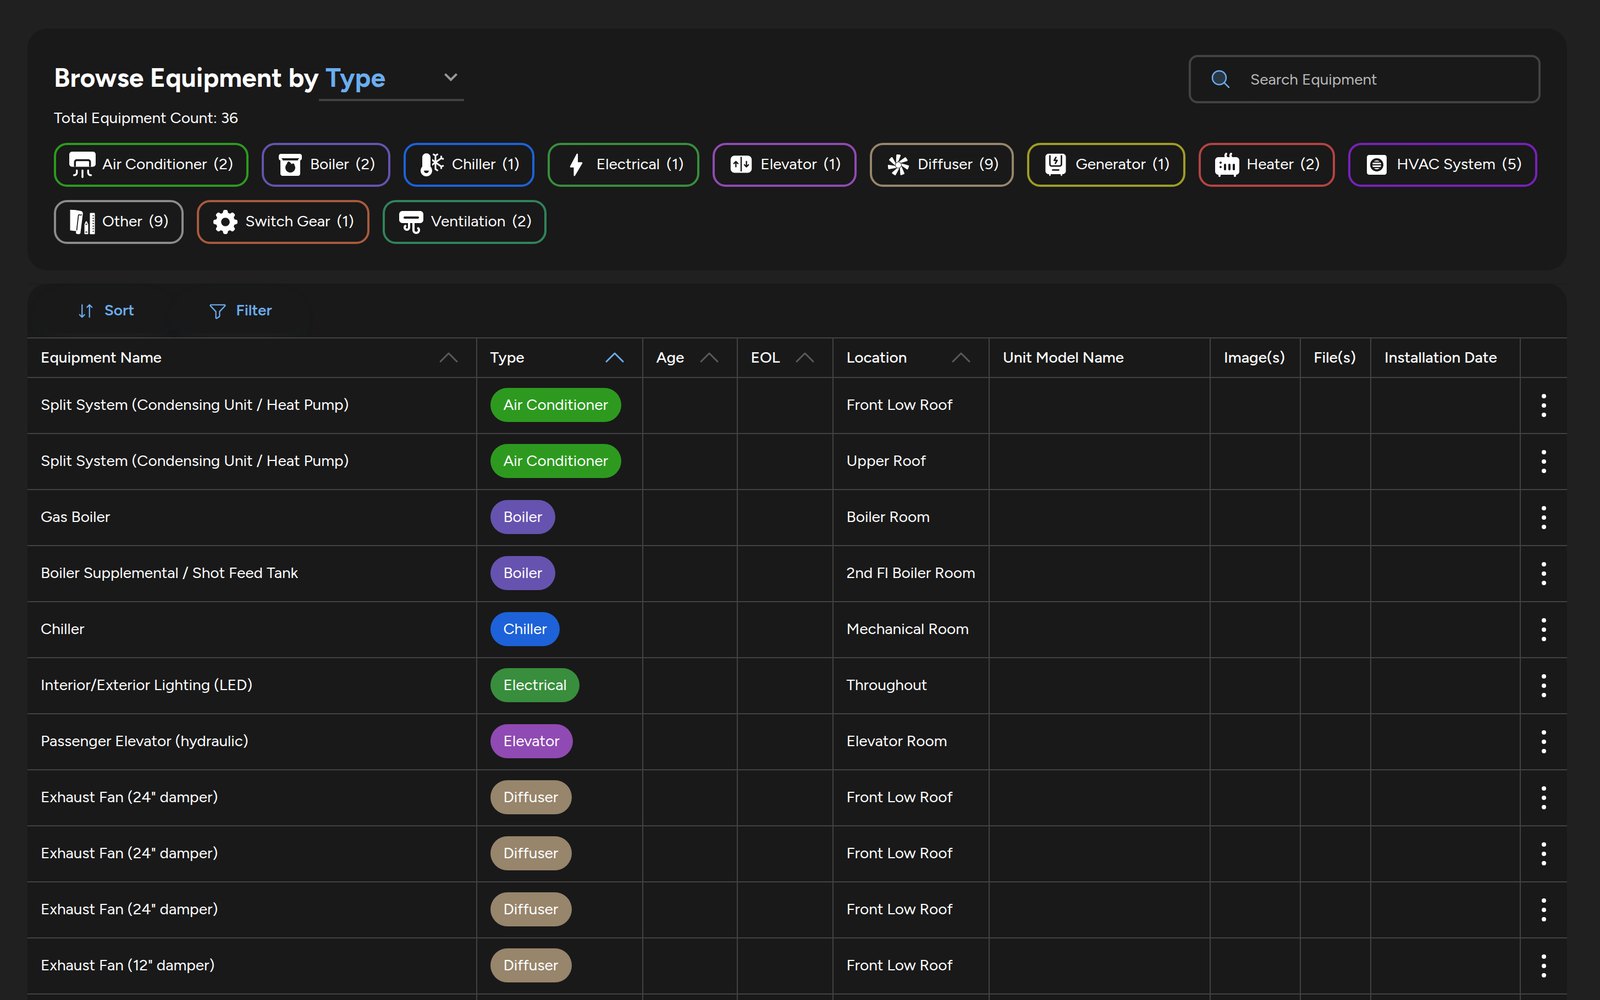Click the HVAC System icon
1600x1000 pixels.
point(1377,165)
